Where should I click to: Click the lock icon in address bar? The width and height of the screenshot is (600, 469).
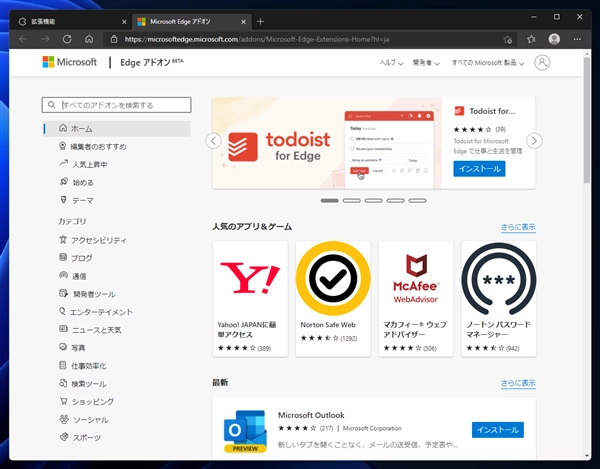[114, 39]
